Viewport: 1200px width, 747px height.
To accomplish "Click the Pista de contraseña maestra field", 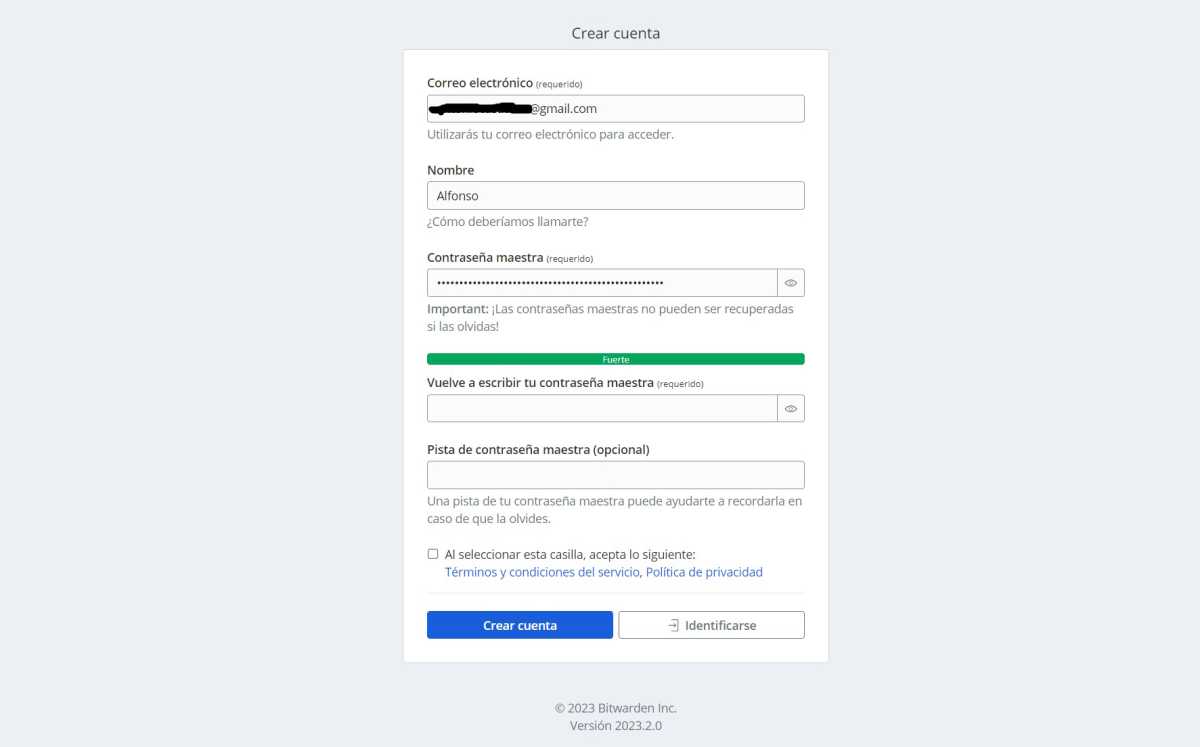I will pos(616,475).
